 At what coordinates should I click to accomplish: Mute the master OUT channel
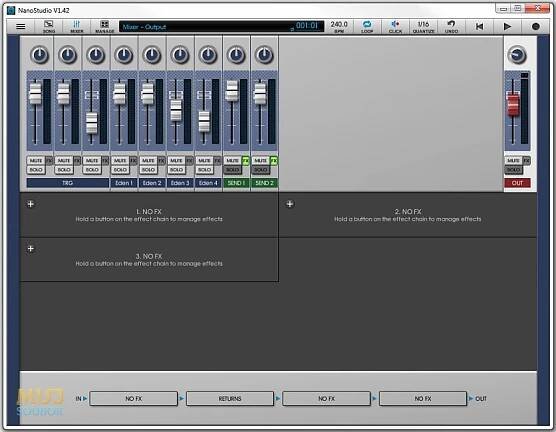pos(513,161)
